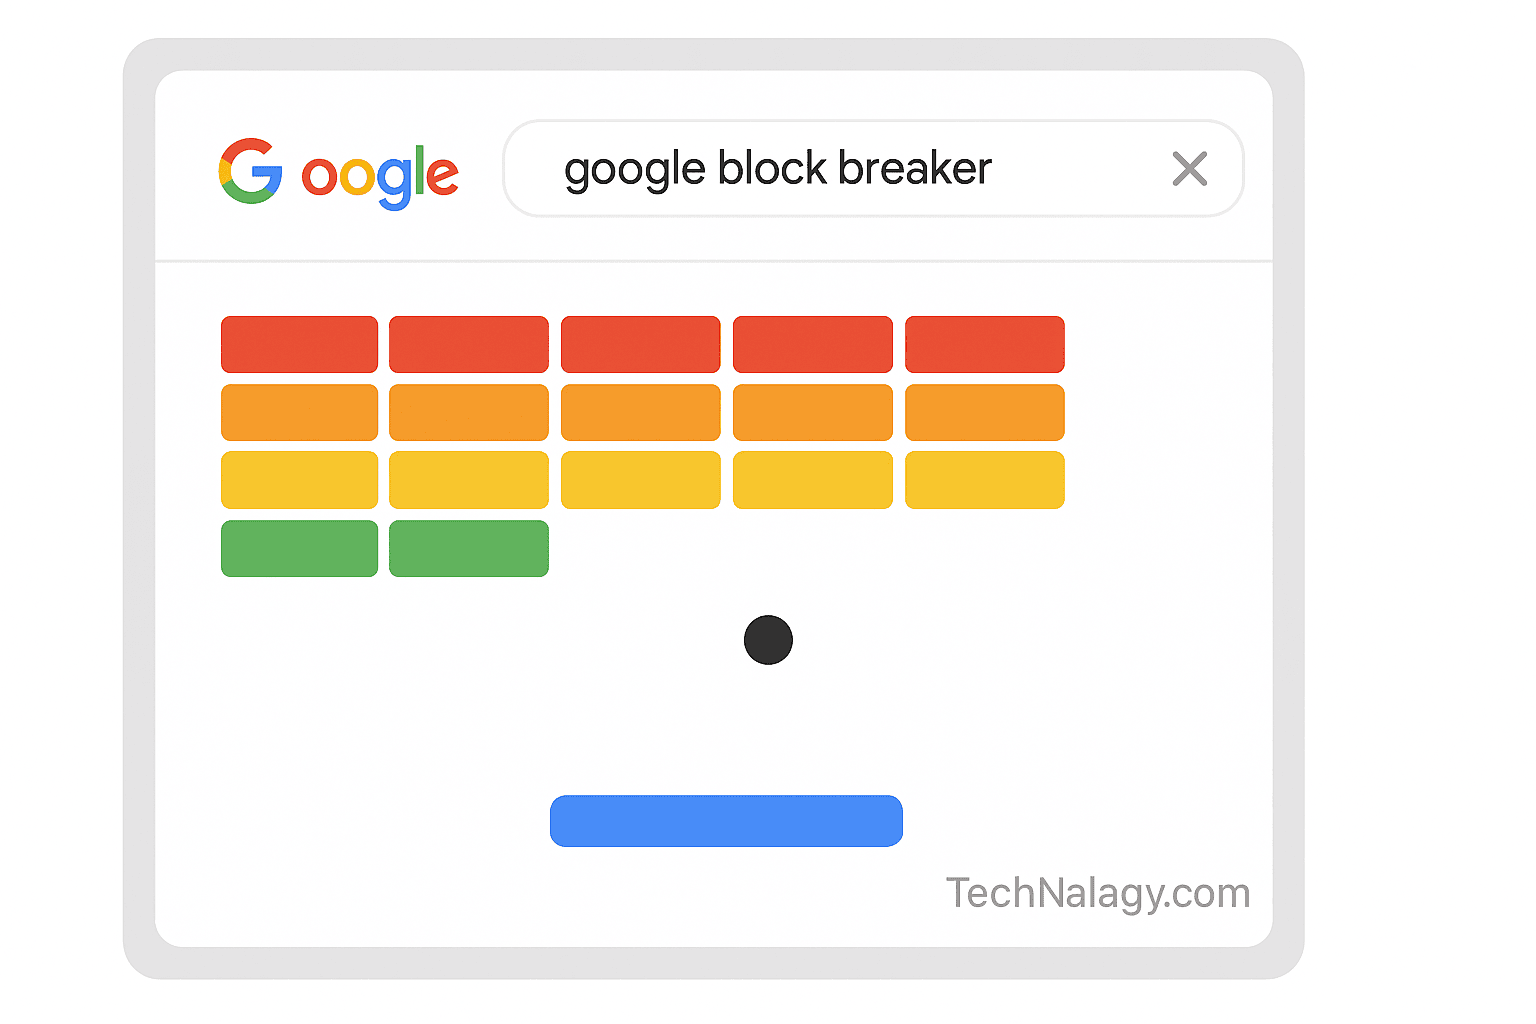This screenshot has width=1536, height=1024.
Task: Click the fourth yellow brick from the left
Action: click(812, 480)
